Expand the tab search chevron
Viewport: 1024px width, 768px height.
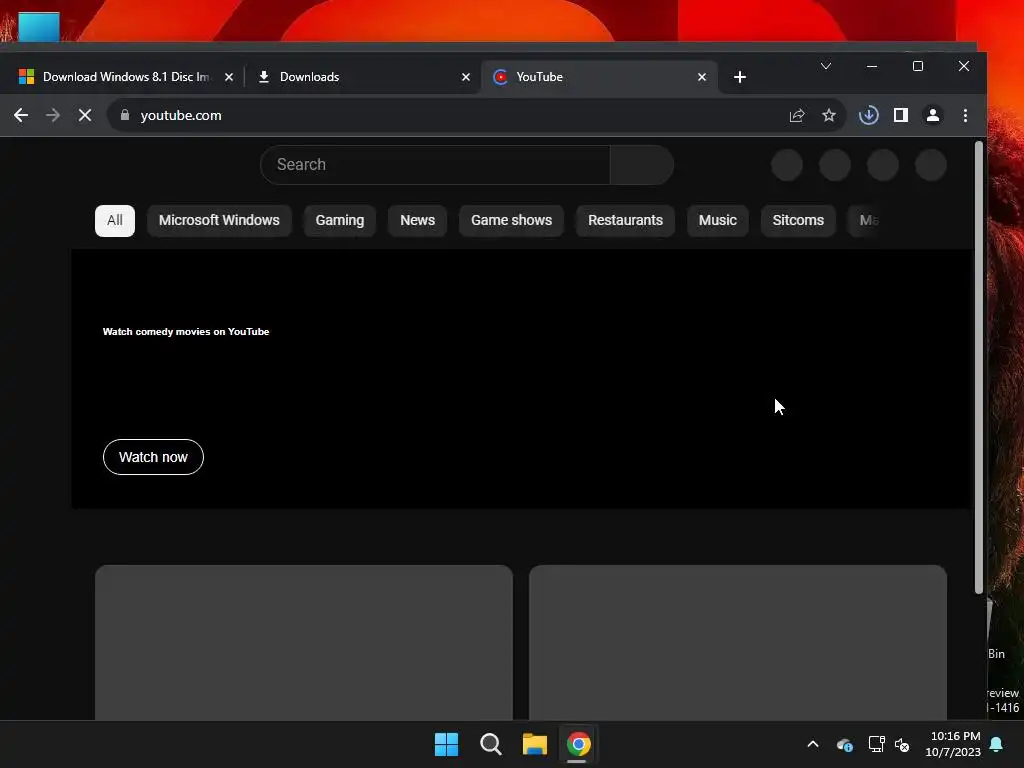pyautogui.click(x=825, y=66)
